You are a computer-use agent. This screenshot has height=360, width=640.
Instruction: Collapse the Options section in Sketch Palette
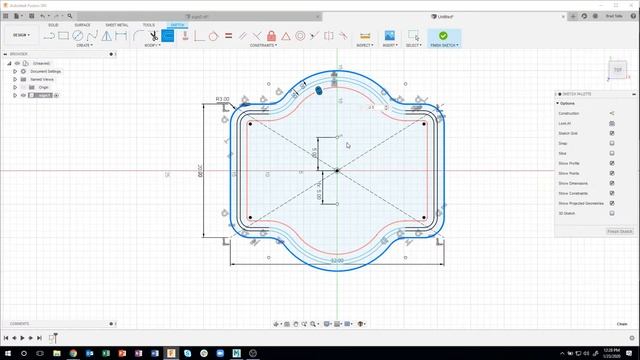pos(558,103)
